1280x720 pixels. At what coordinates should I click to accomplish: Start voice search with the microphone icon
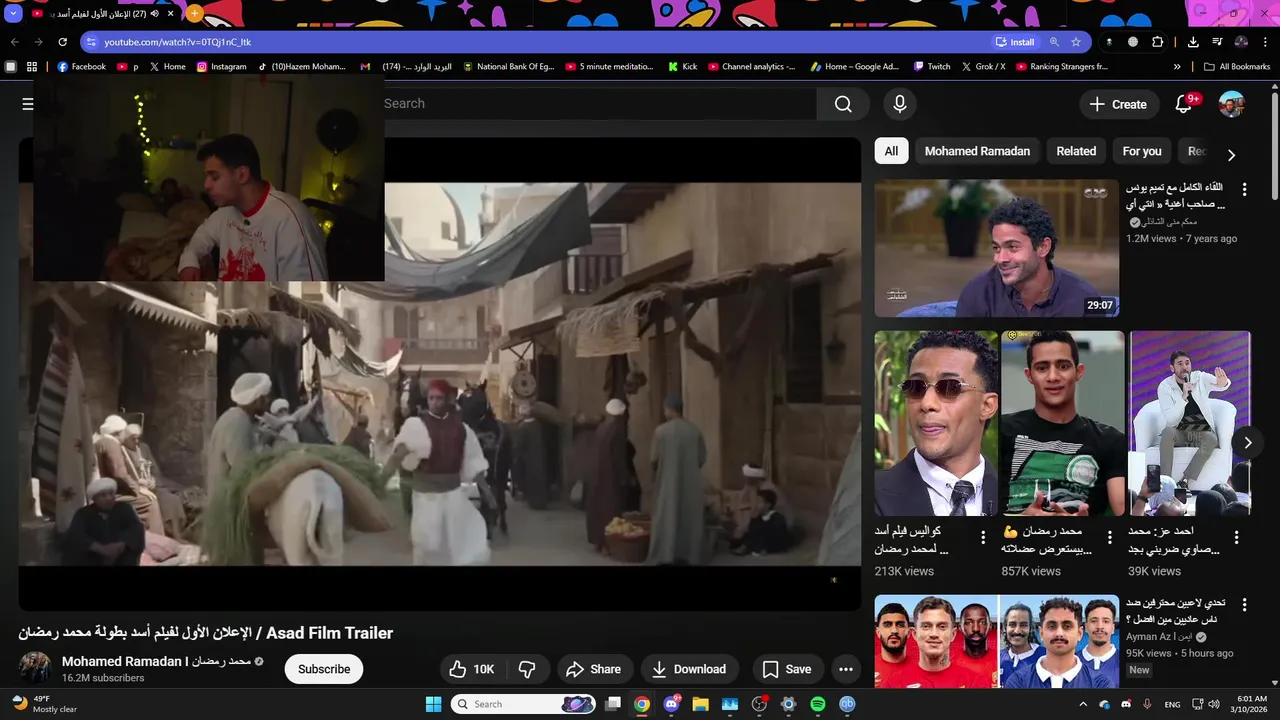click(x=899, y=104)
